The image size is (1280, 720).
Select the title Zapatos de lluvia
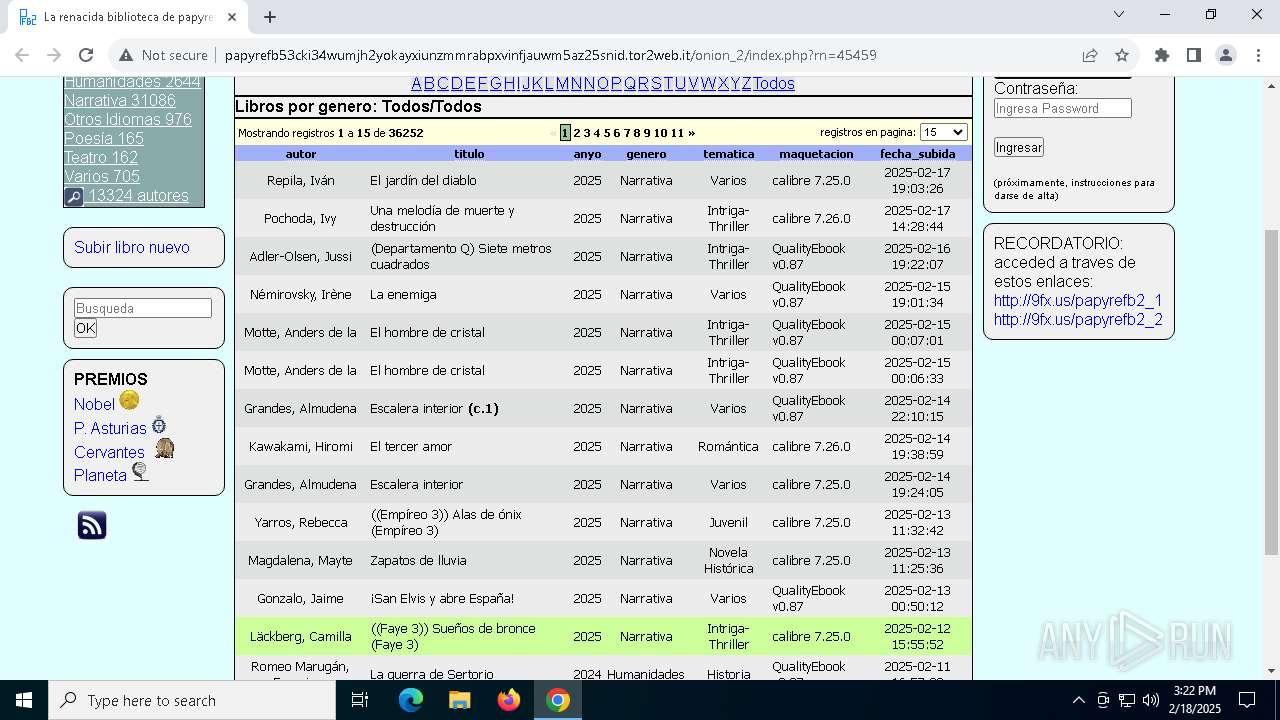pyautogui.click(x=418, y=560)
